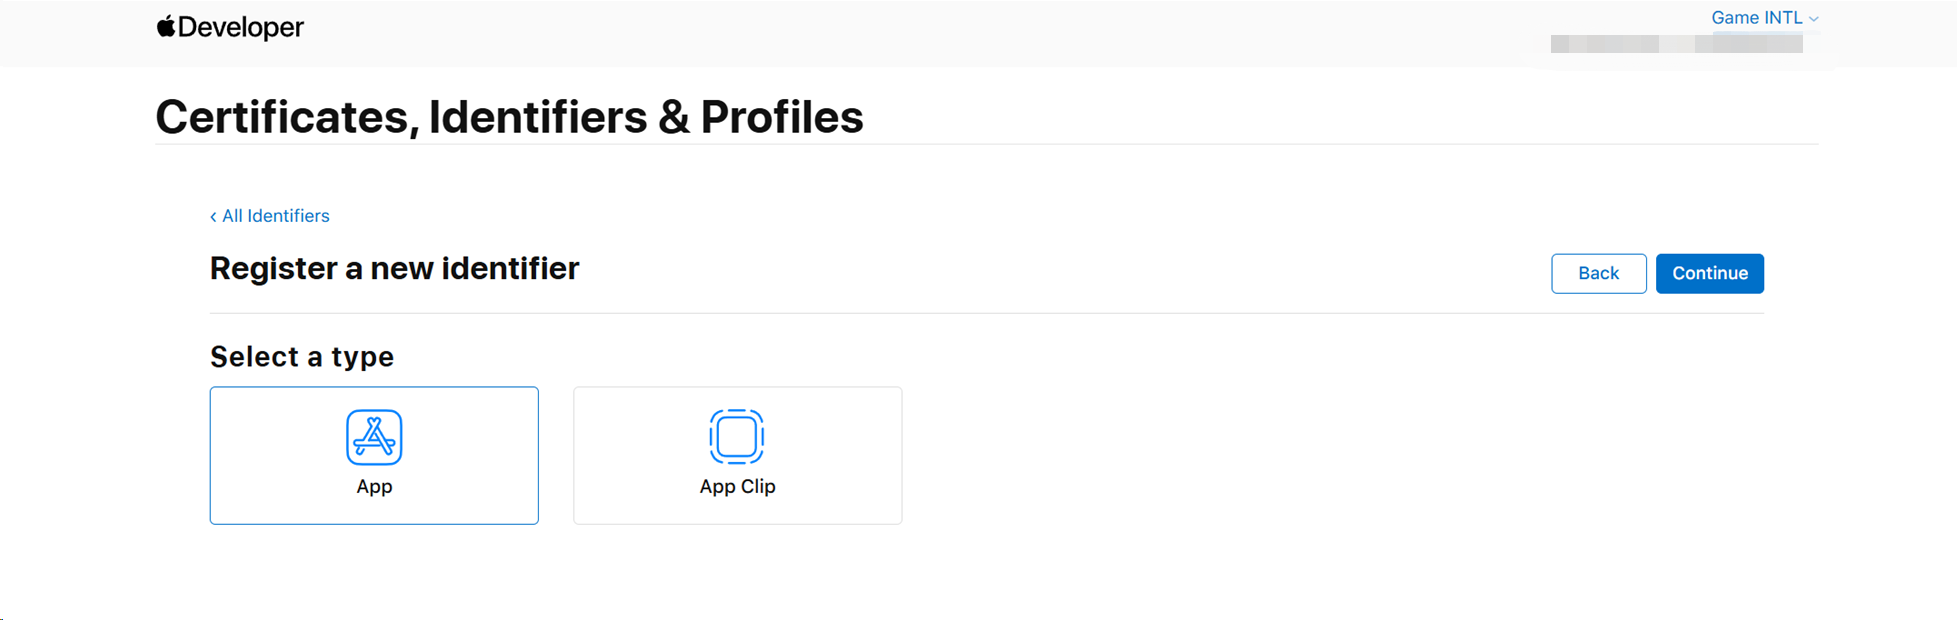
Task: Click the Apple Developer branding area
Action: click(x=229, y=26)
